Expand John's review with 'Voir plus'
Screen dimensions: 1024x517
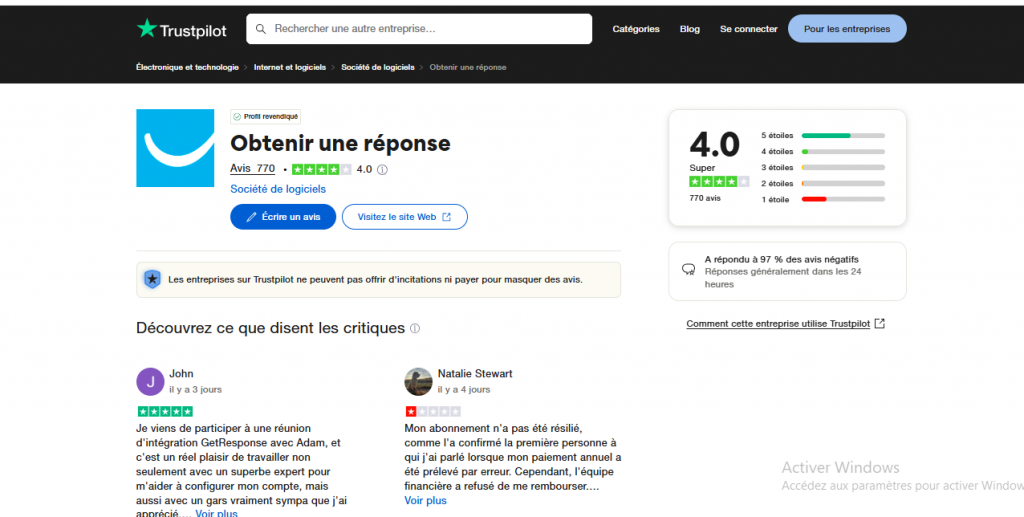216,513
